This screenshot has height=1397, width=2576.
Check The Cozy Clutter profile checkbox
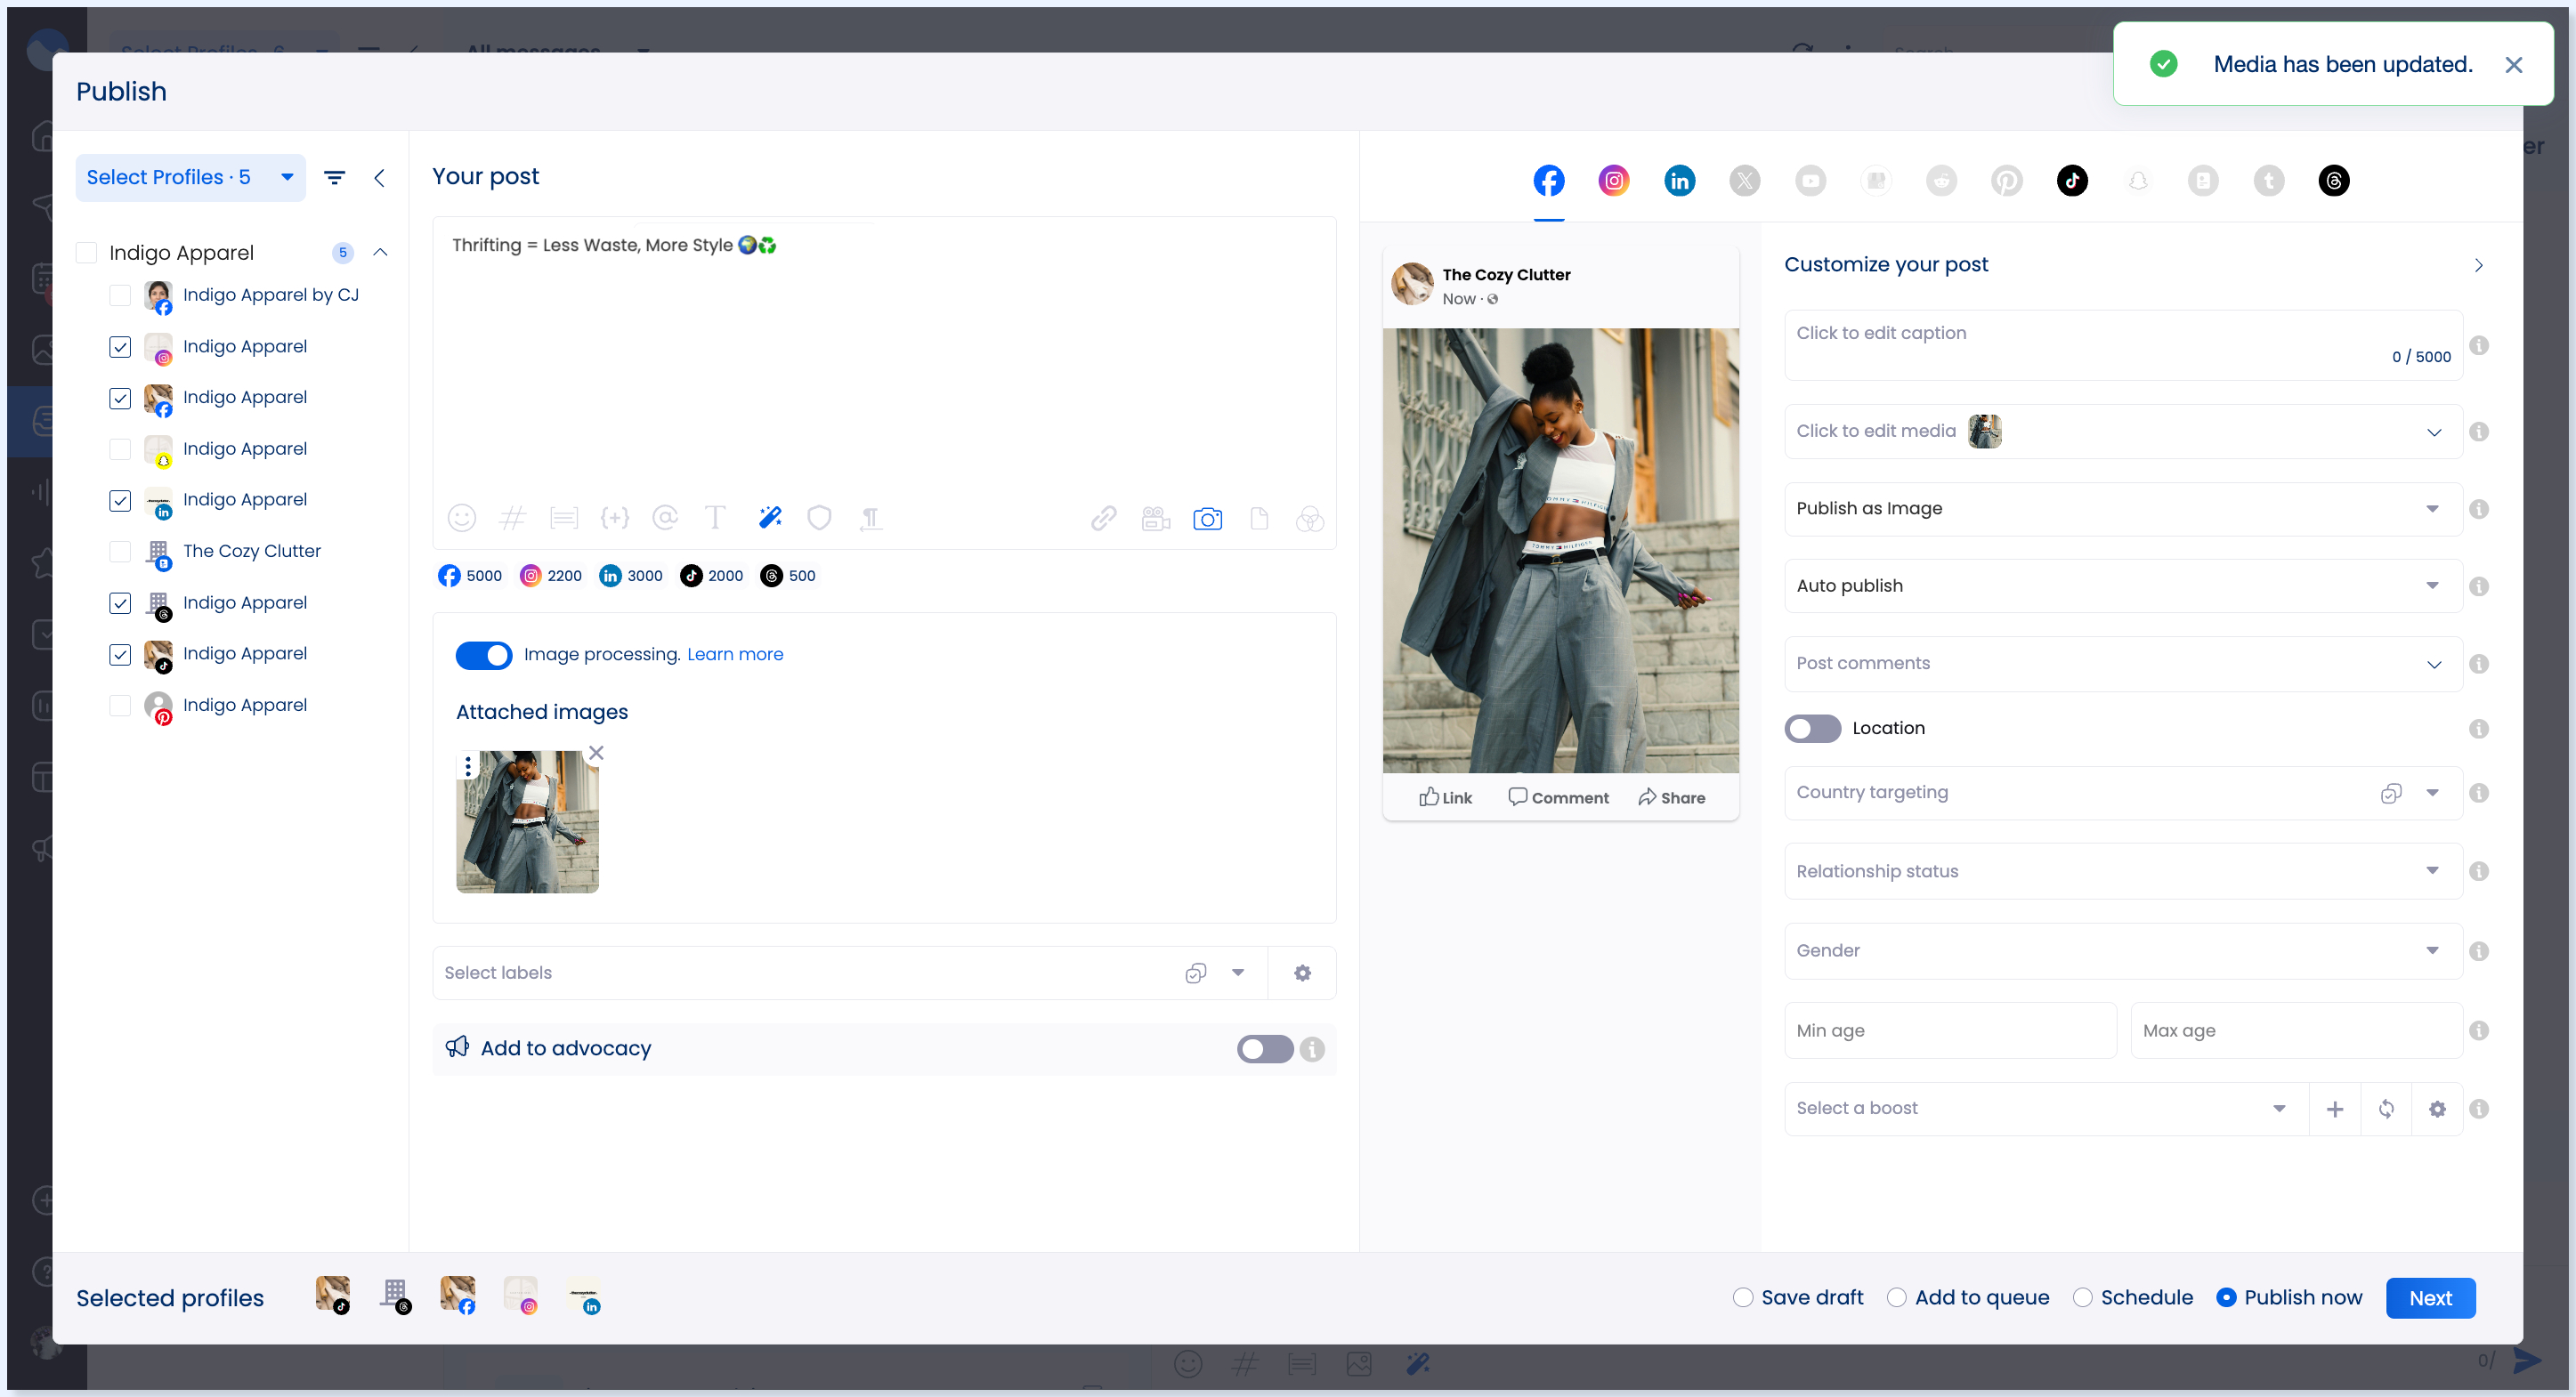pyautogui.click(x=120, y=551)
